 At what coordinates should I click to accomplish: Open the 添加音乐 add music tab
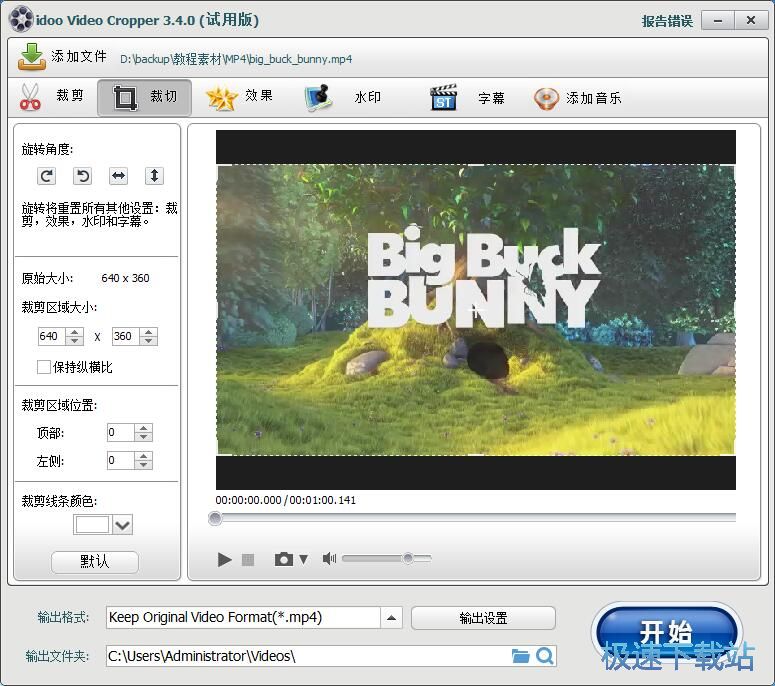(x=578, y=98)
